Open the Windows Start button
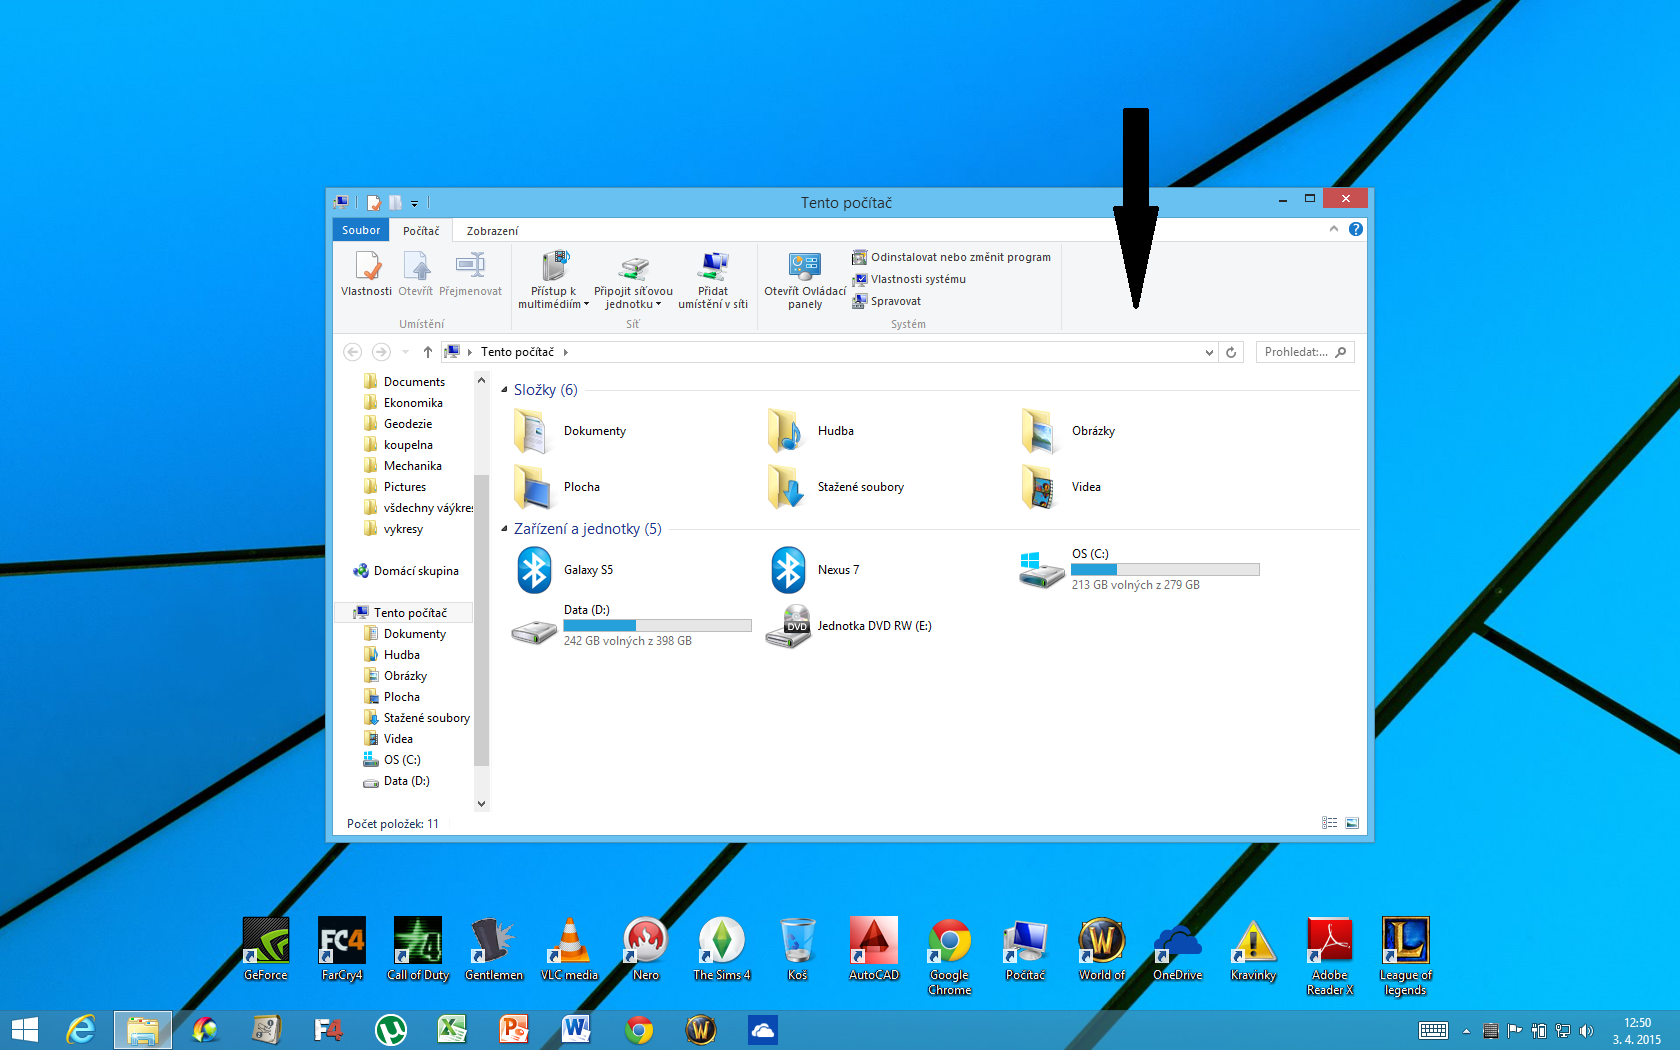This screenshot has width=1680, height=1050. [25, 1030]
